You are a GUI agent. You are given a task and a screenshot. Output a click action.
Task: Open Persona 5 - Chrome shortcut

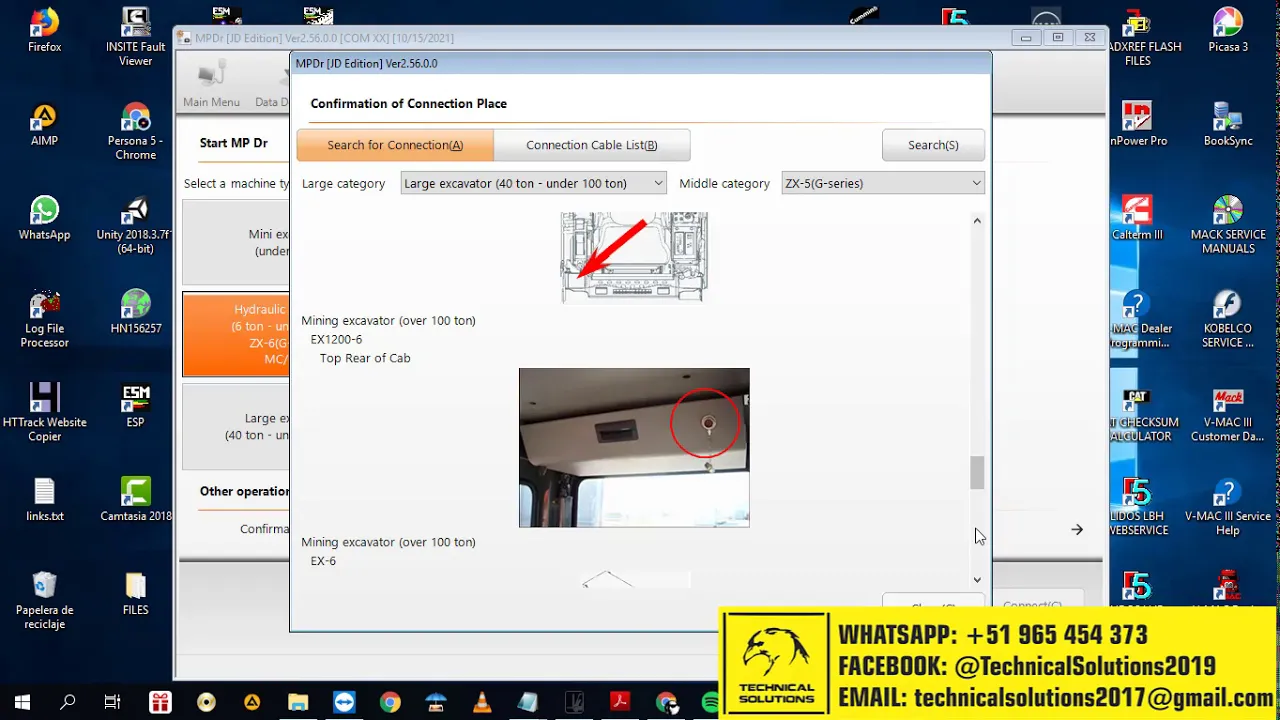[x=135, y=131]
